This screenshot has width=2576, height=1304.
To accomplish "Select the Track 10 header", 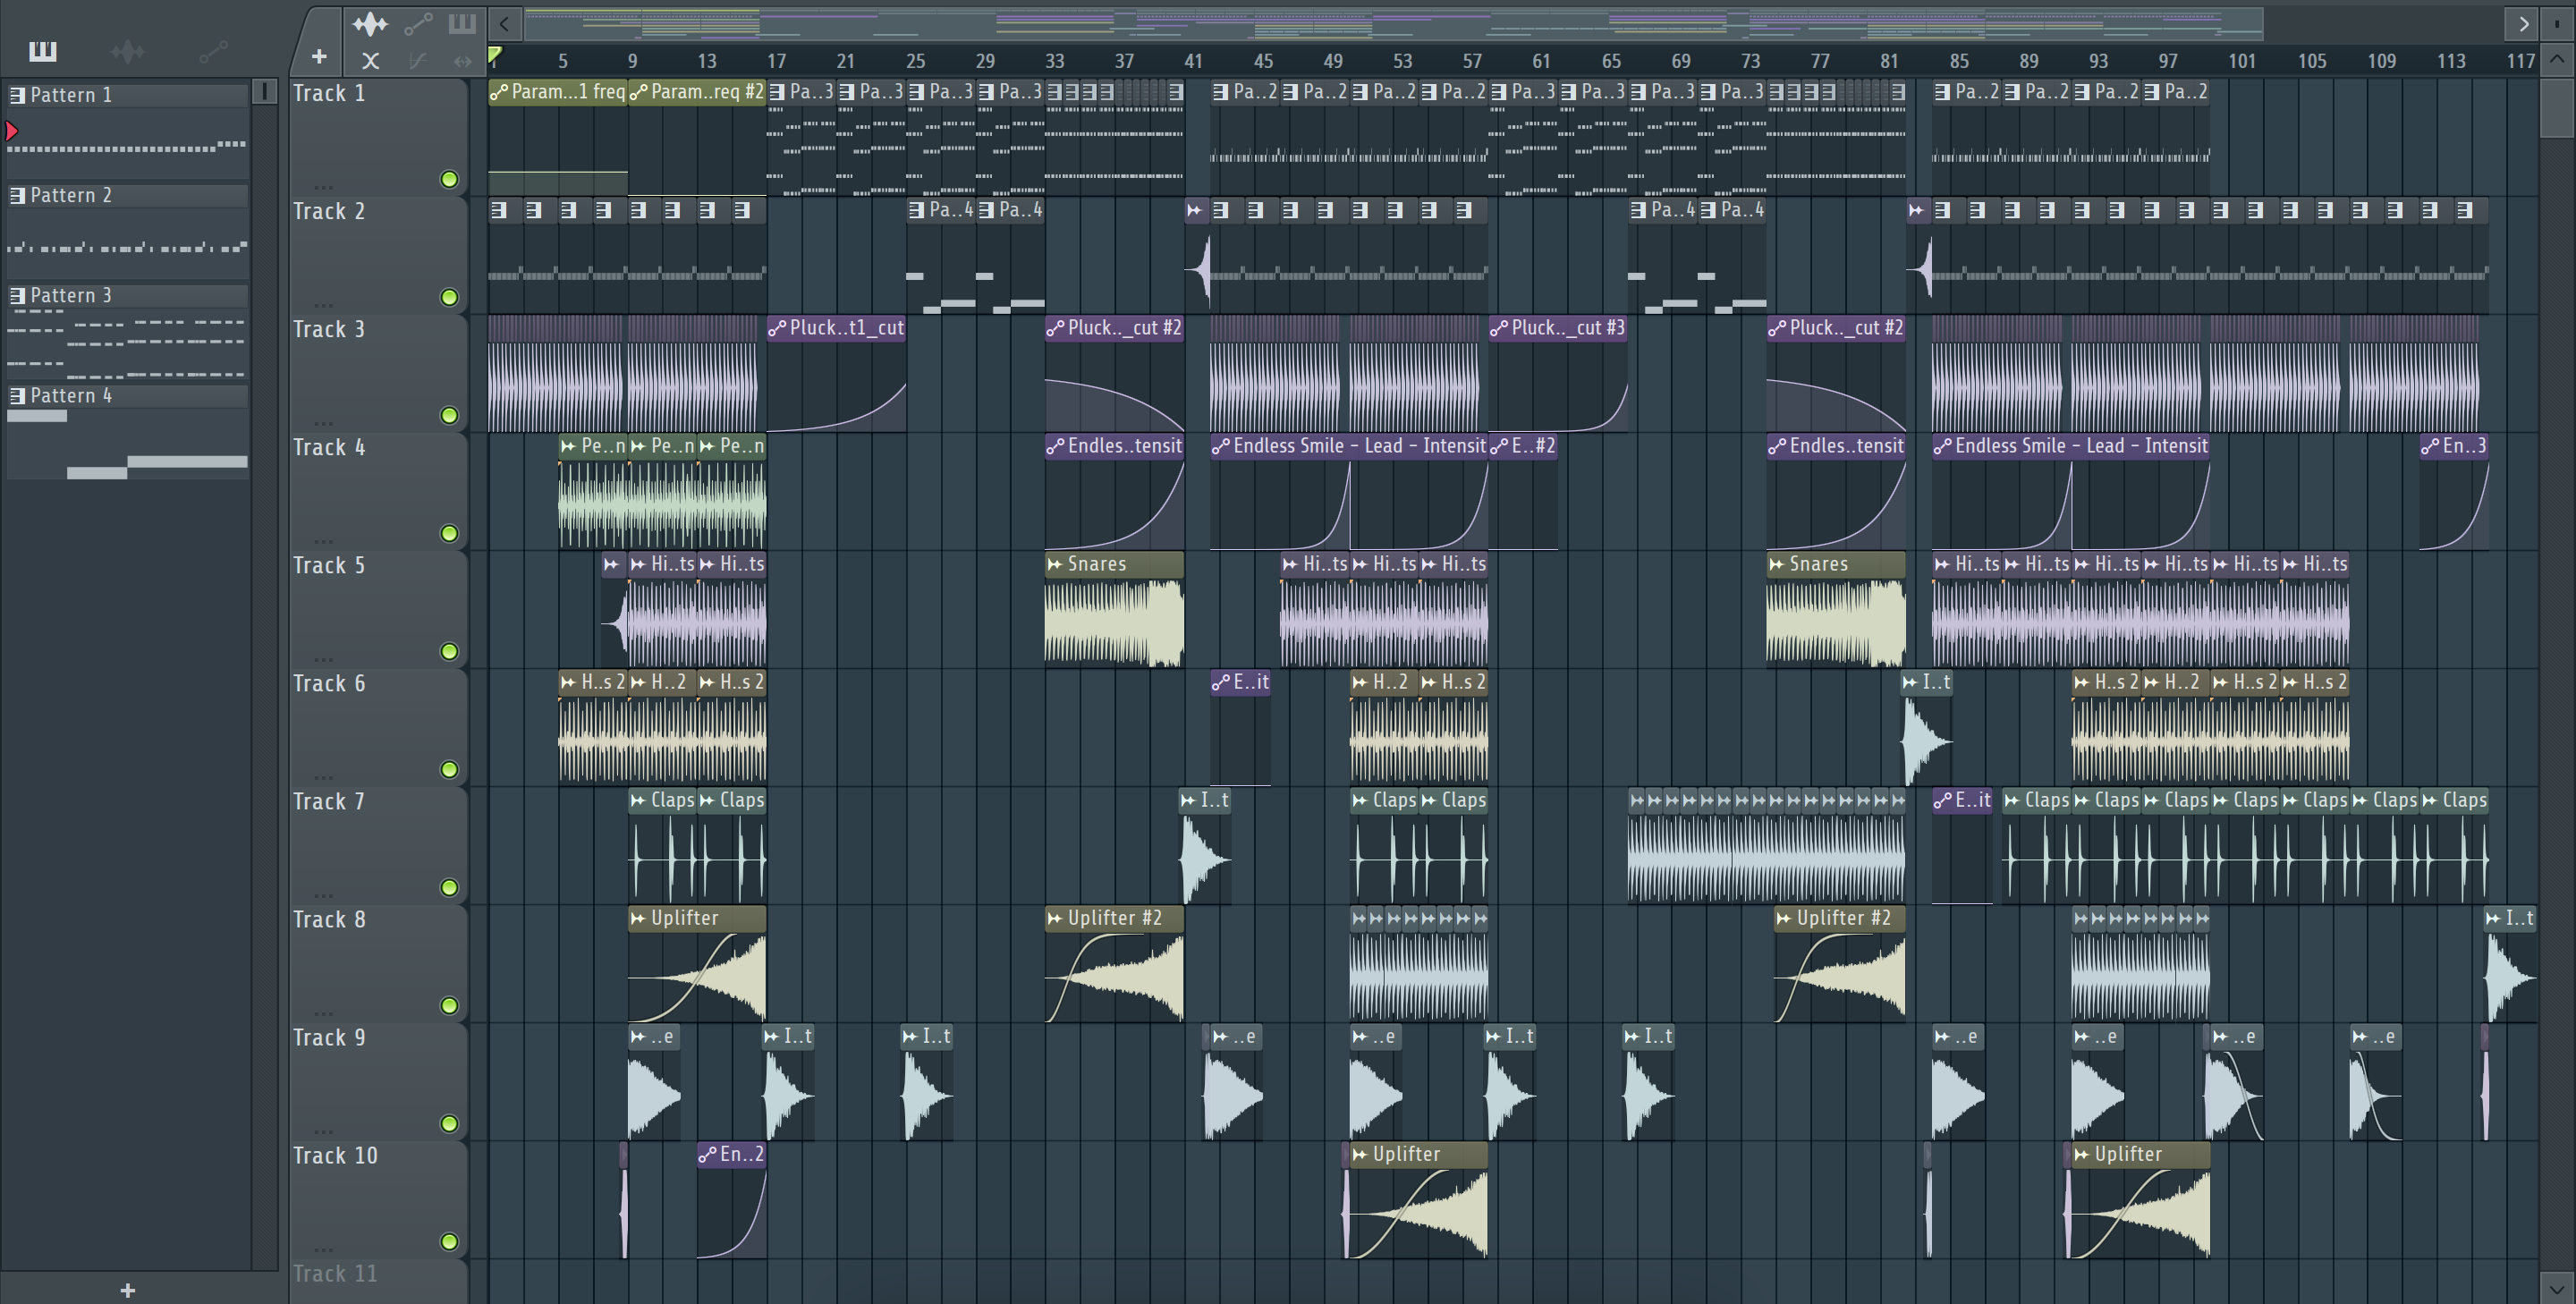I will click(x=378, y=1199).
